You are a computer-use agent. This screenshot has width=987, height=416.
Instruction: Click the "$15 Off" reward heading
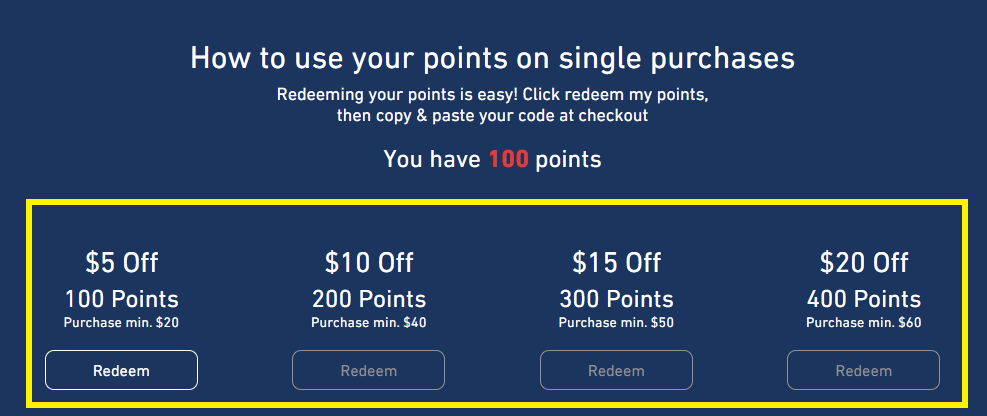pos(616,263)
